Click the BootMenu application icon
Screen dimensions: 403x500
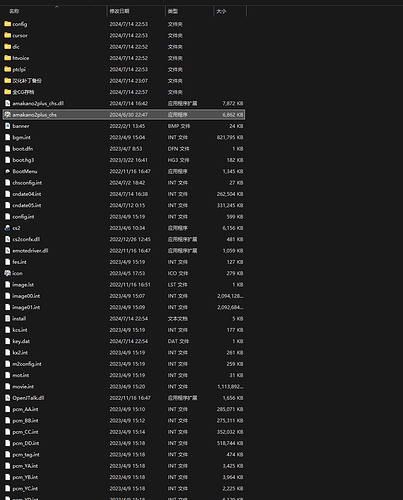point(8,171)
